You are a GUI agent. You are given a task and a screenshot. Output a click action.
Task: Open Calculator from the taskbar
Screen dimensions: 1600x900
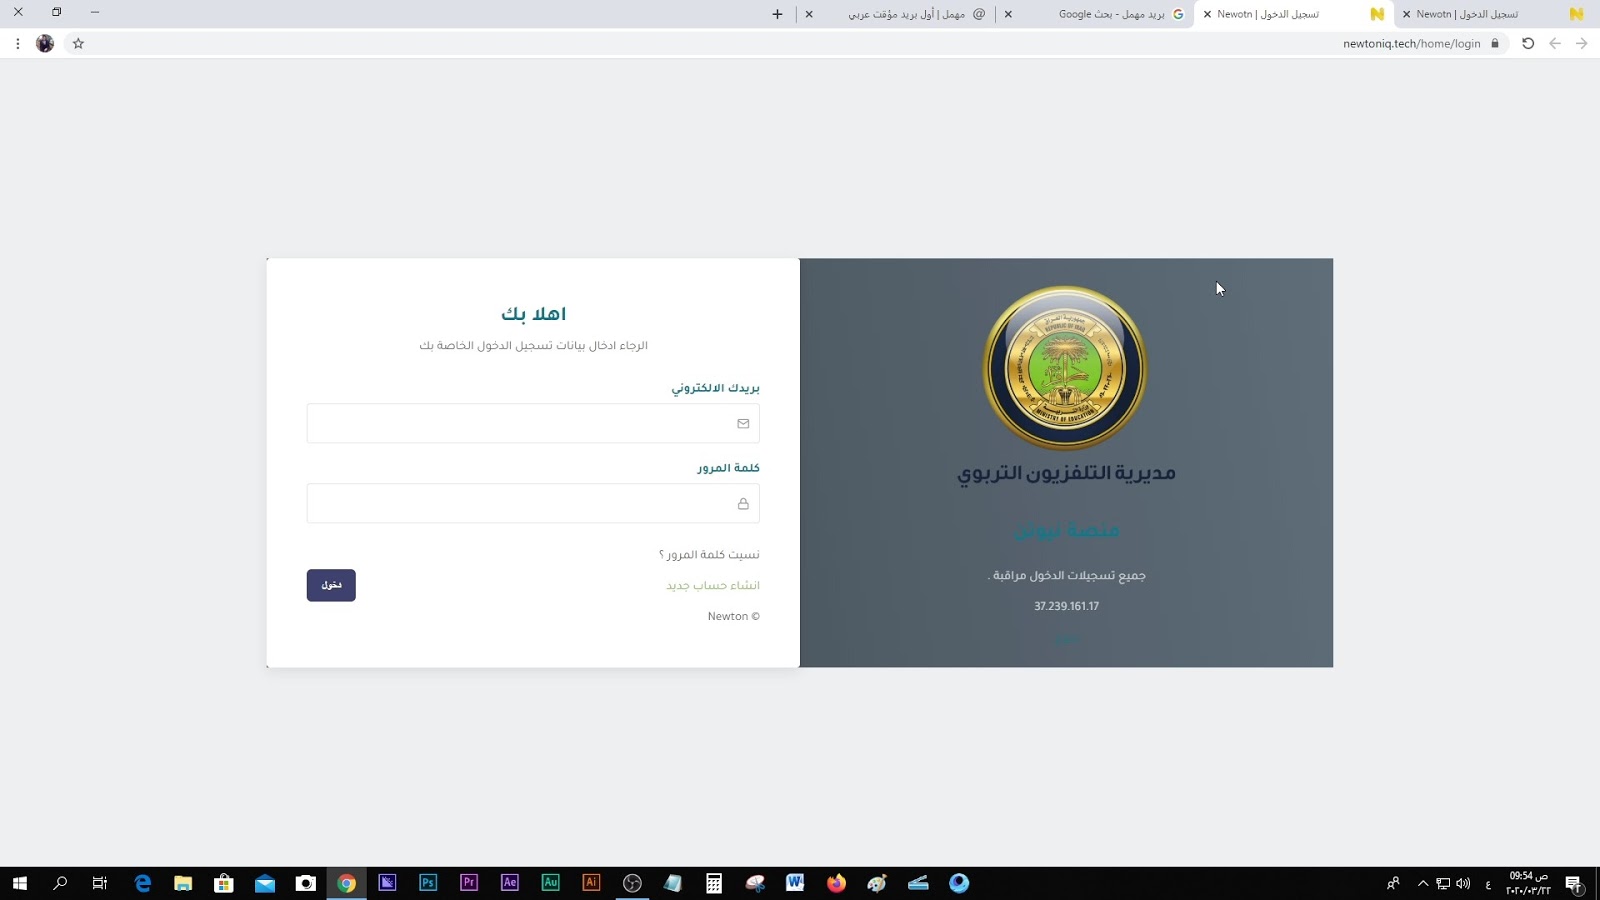tap(714, 883)
